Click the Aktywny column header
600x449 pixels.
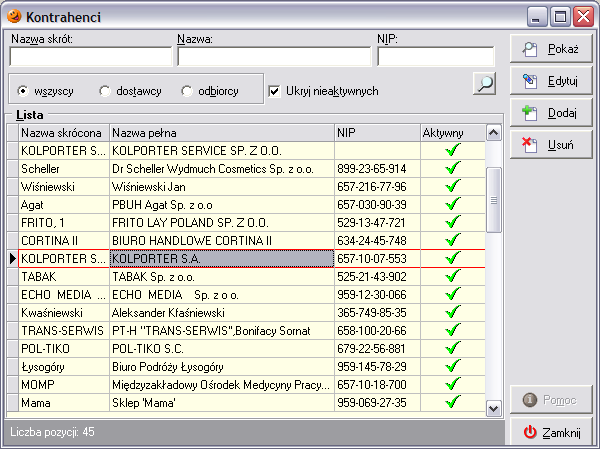point(453,133)
